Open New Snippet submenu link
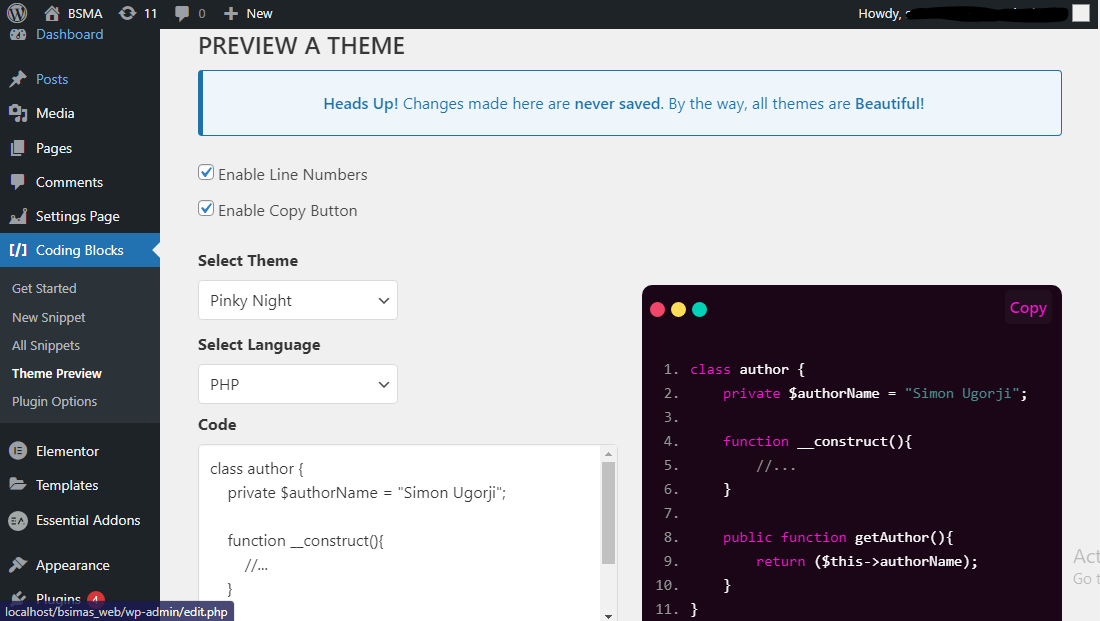This screenshot has height=621, width=1100. pos(48,317)
